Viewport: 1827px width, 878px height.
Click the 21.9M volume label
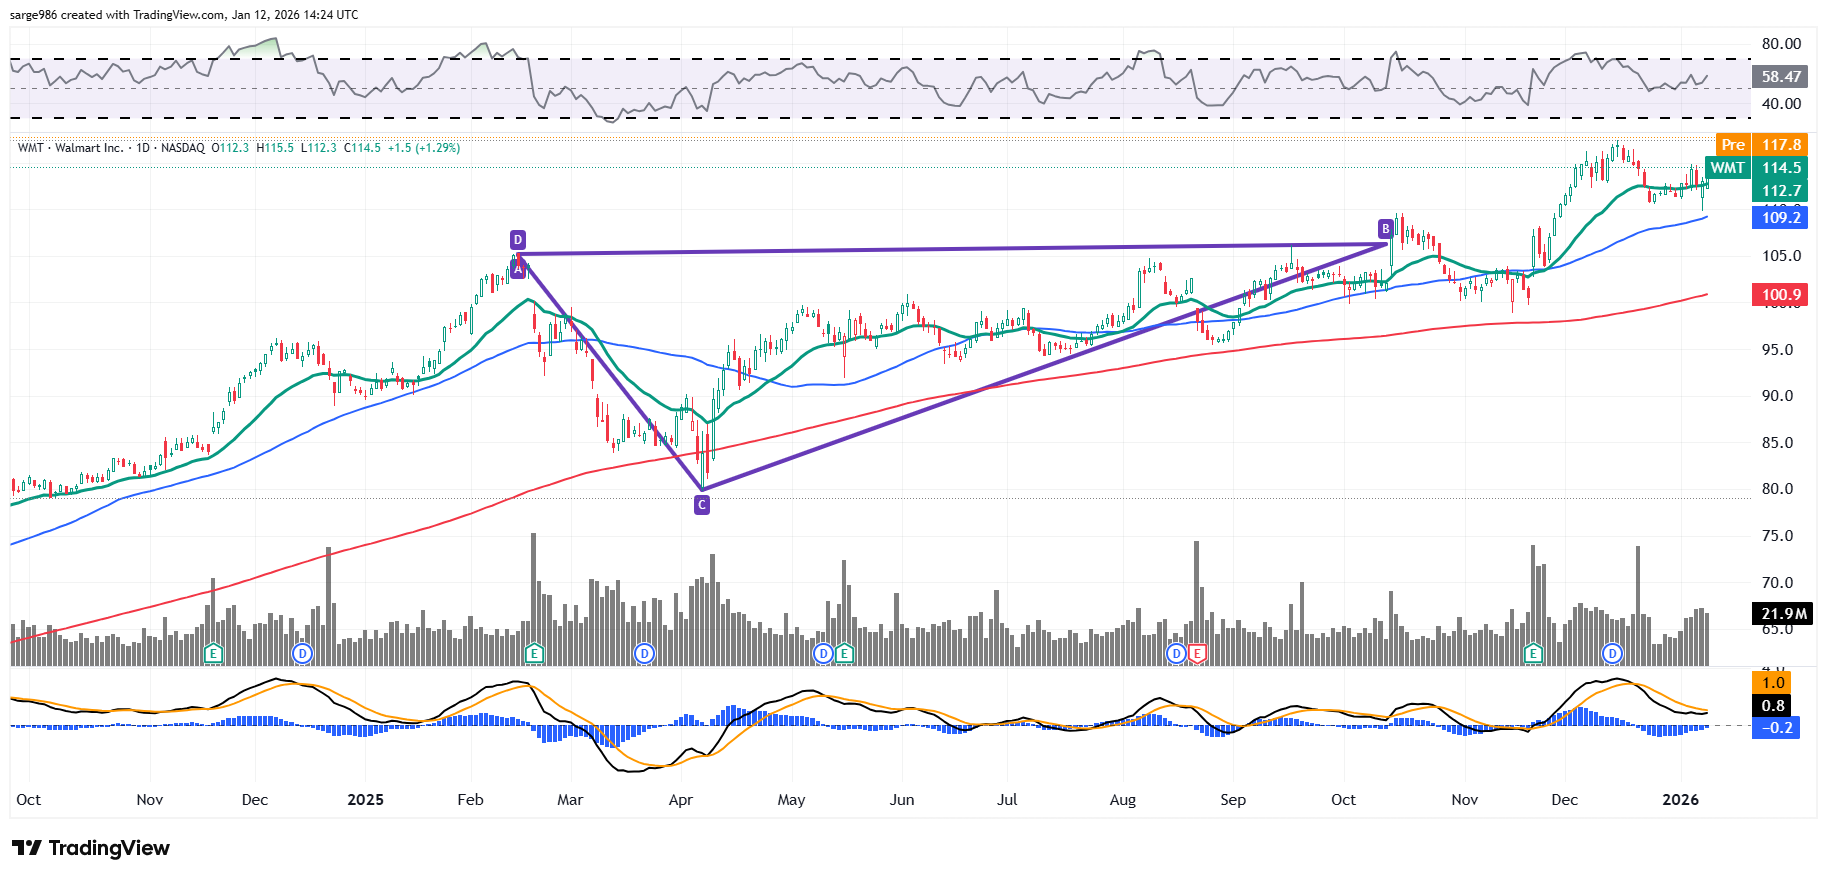1784,614
